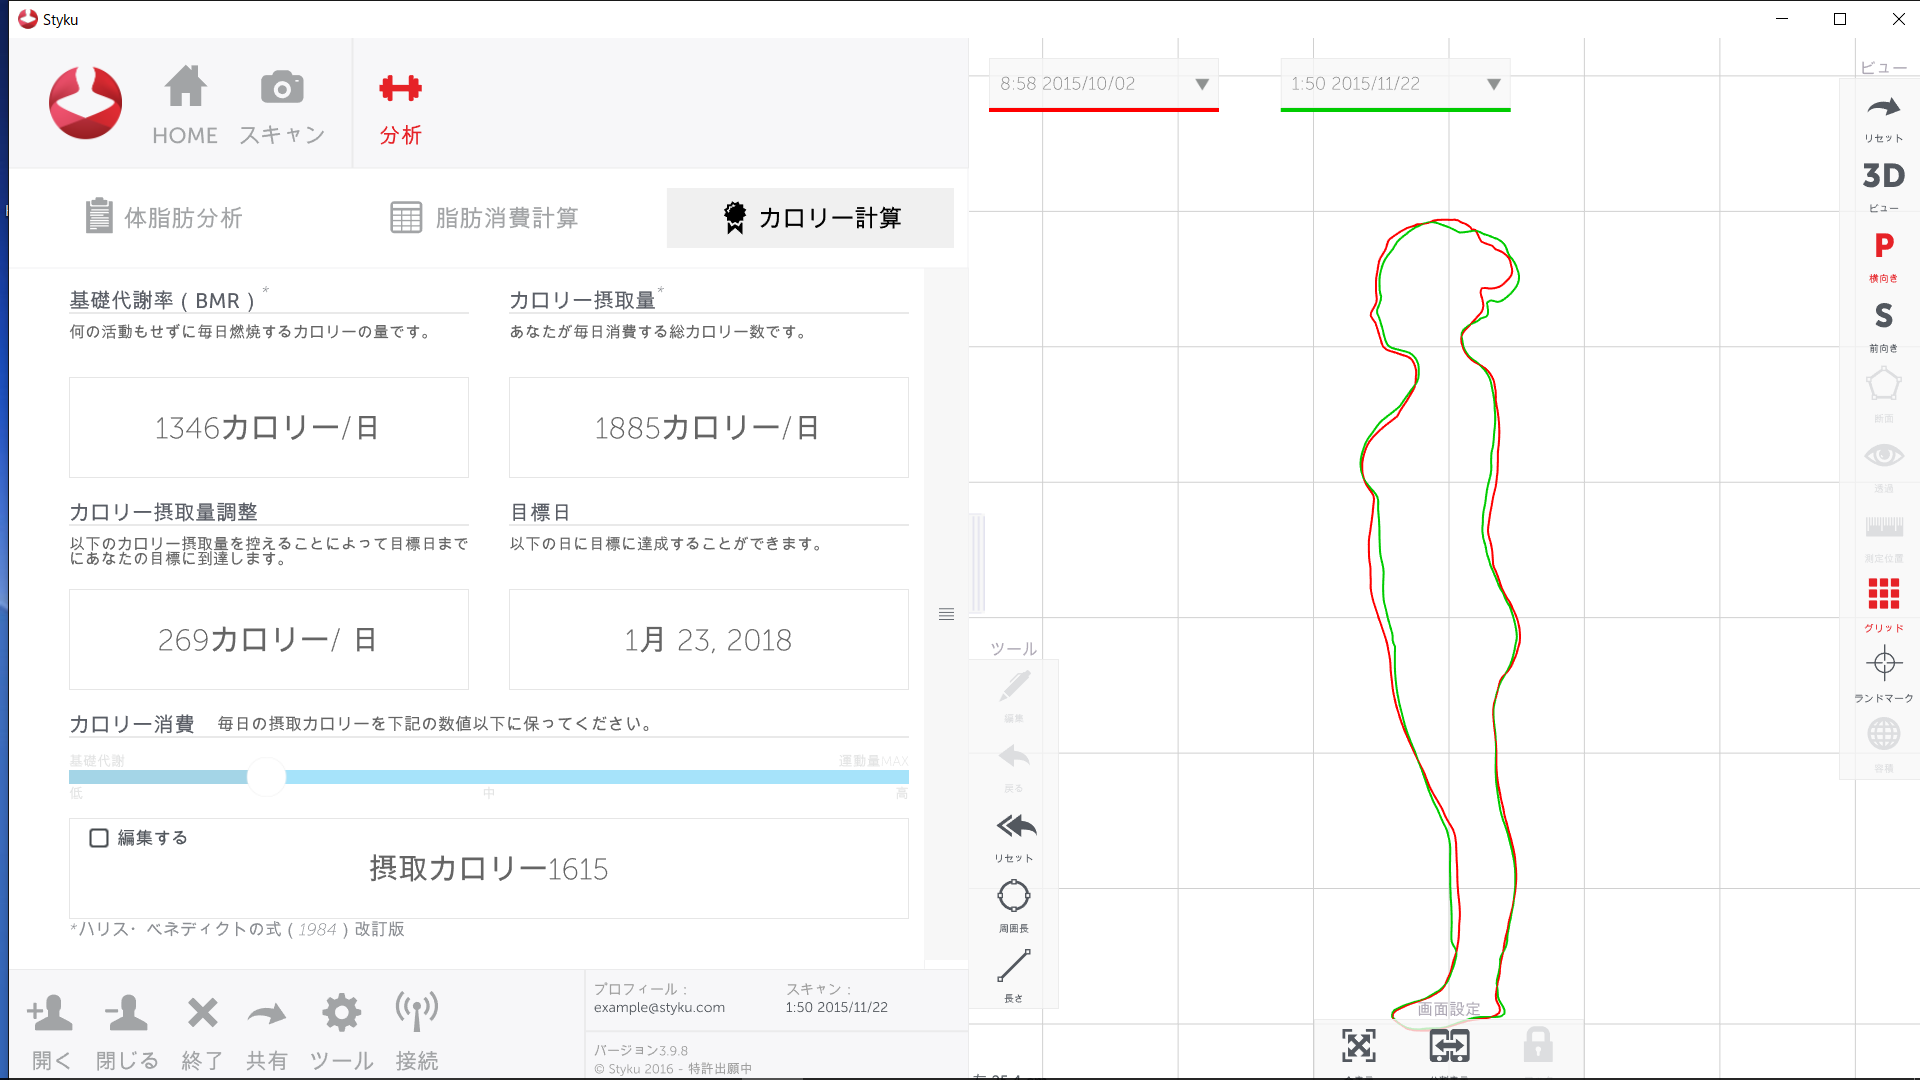Screen dimensions: 1920x1080
Task: Click the 269カロリー/日 adjustment box
Action: [x=269, y=640]
